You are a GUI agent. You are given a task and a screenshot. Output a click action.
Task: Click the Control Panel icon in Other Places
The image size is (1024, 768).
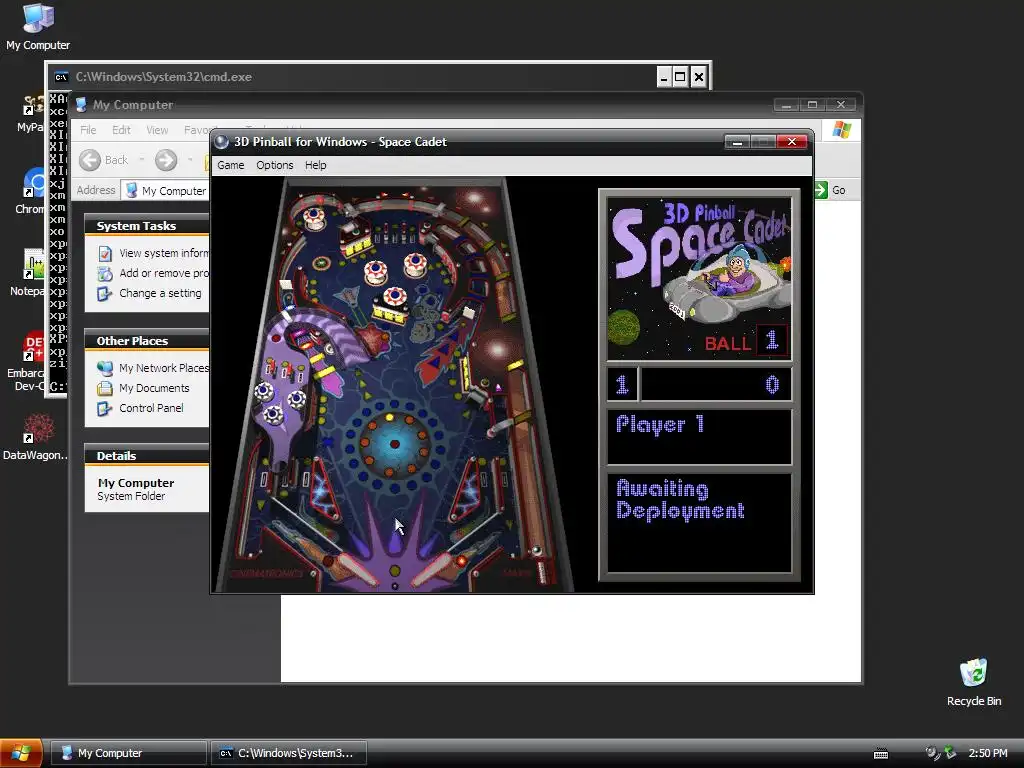pos(104,408)
